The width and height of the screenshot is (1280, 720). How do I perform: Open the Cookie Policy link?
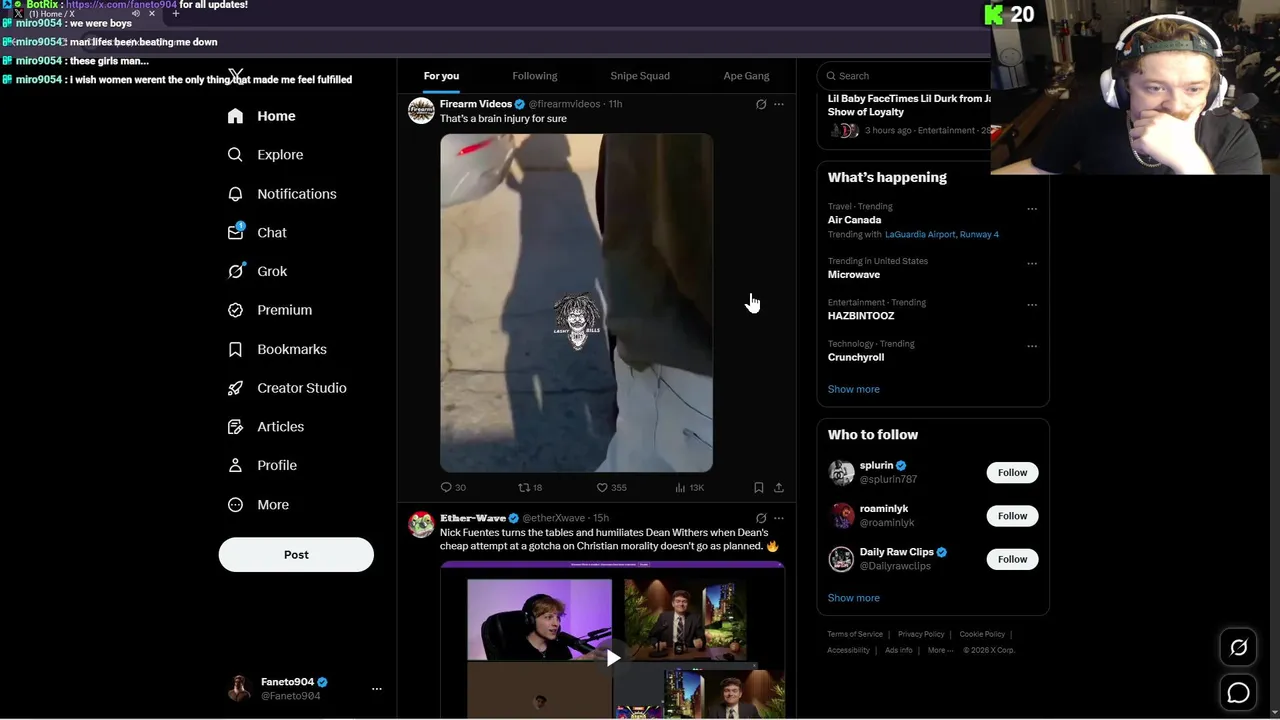click(982, 634)
